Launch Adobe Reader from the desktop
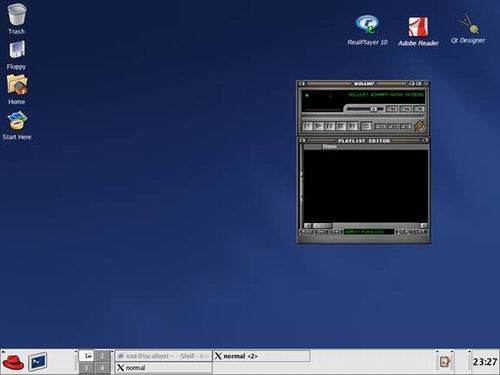 click(418, 31)
